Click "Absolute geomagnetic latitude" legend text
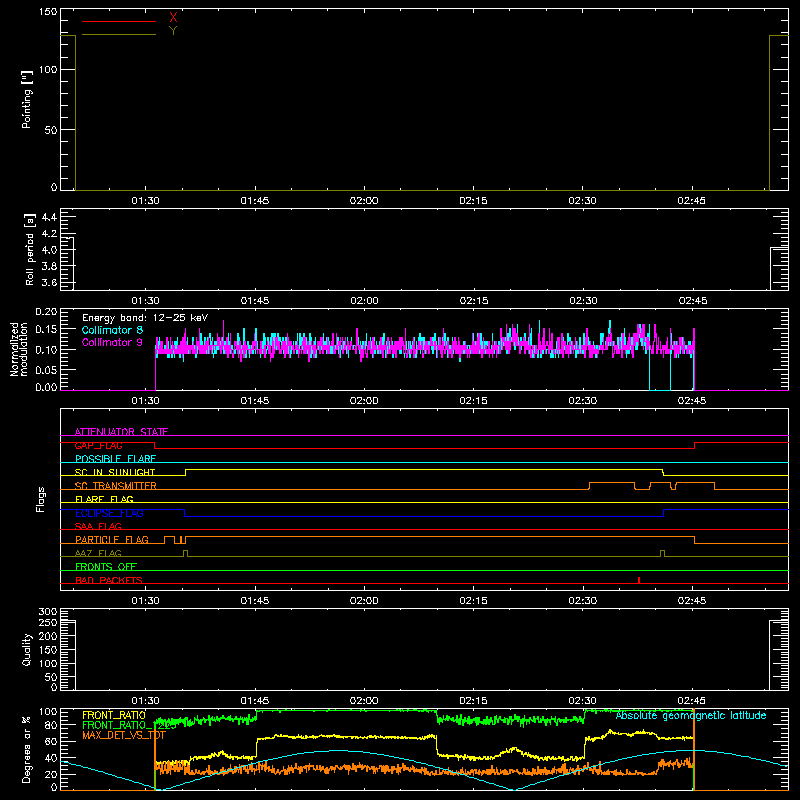The width and height of the screenshot is (800, 800). [x=691, y=716]
